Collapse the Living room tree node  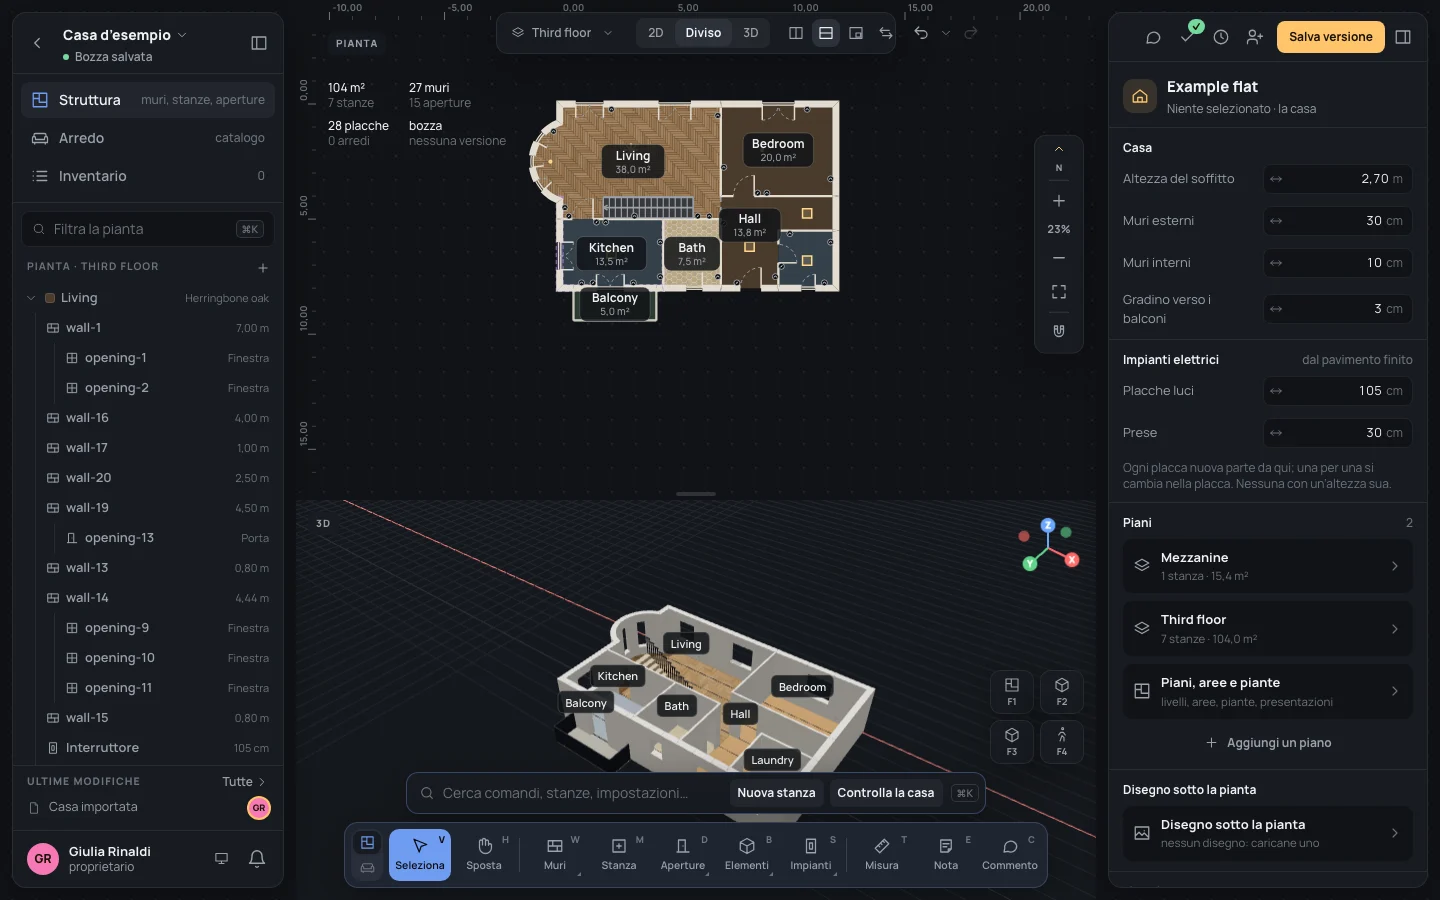pos(31,298)
